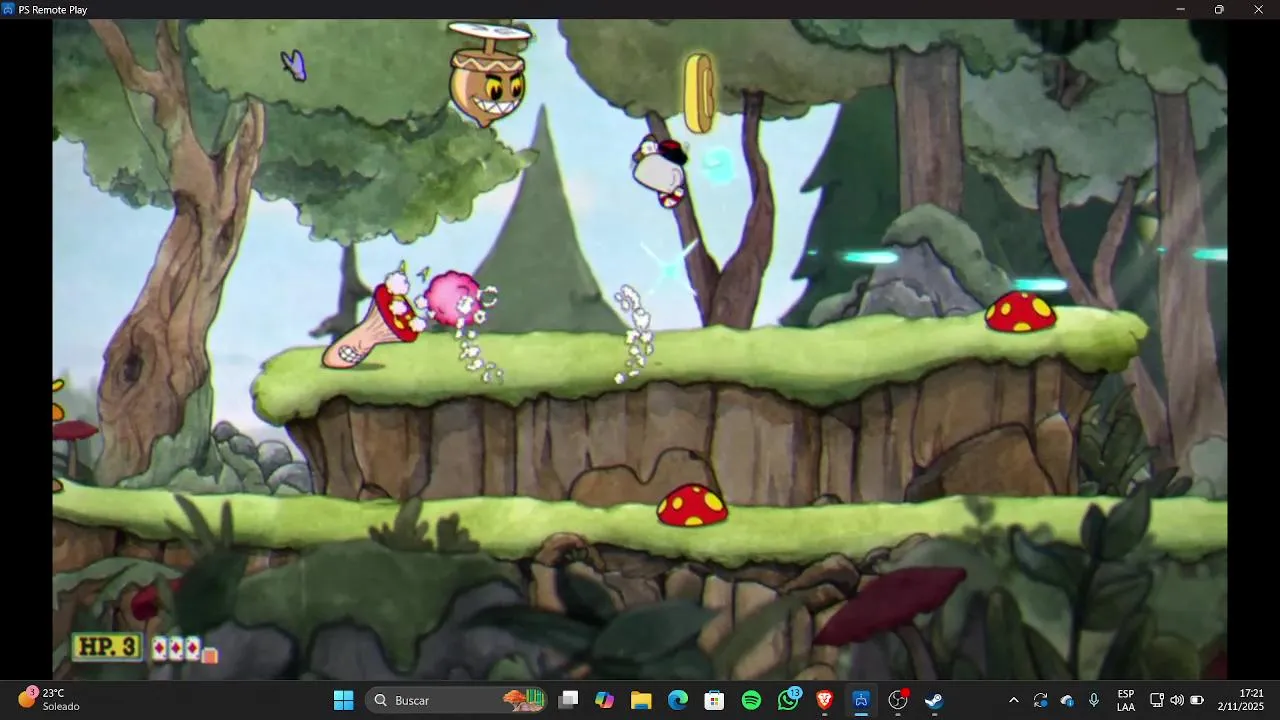This screenshot has width=1280, height=720.
Task: Click the PS Remote Play title icon
Action: tap(9, 9)
